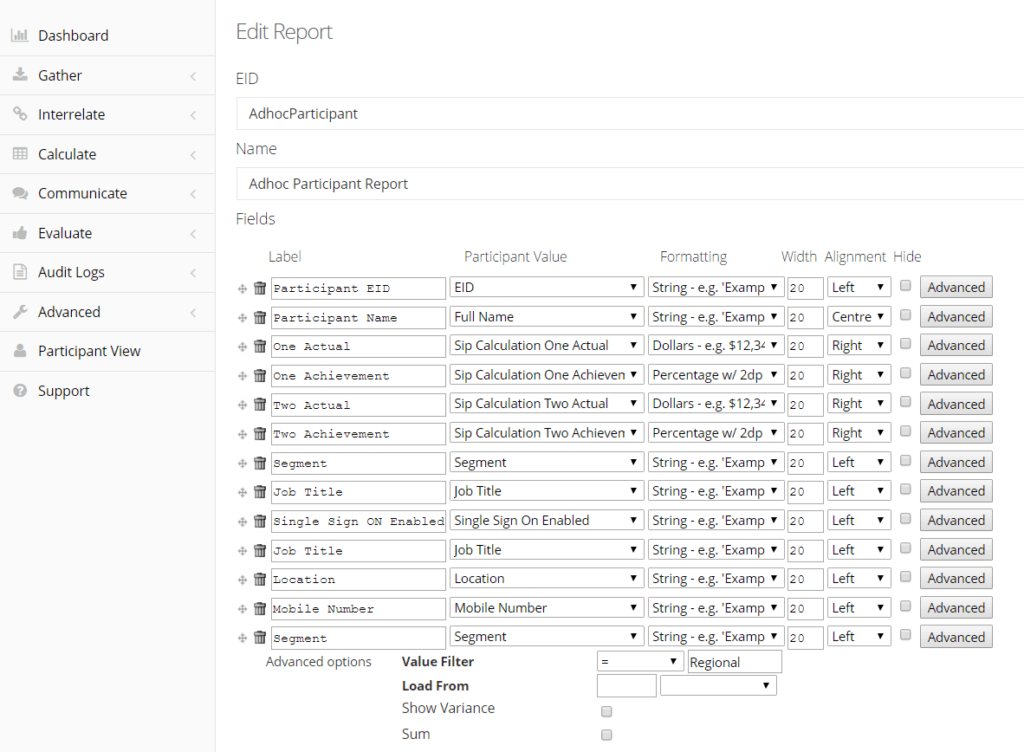The image size is (1024, 752).
Task: Open Load From empty dropdown
Action: click(x=718, y=685)
